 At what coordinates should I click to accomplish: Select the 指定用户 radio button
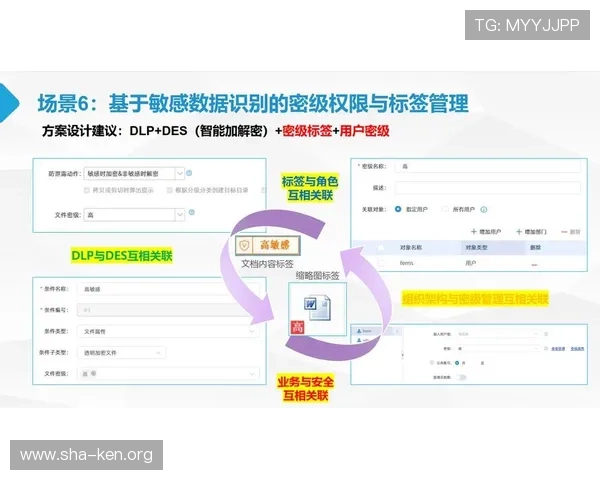coord(398,209)
